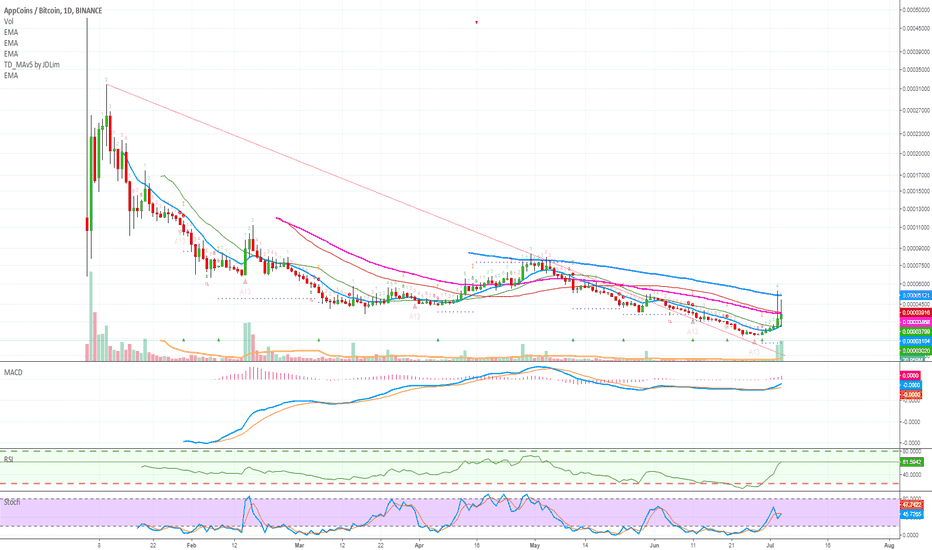Select the TD_MAvS by JDLim indicator label

[x=32, y=64]
